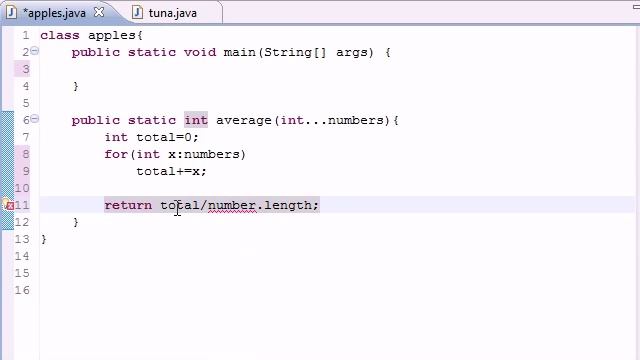Click the 'total+=x;' statement

pyautogui.click(x=171, y=171)
